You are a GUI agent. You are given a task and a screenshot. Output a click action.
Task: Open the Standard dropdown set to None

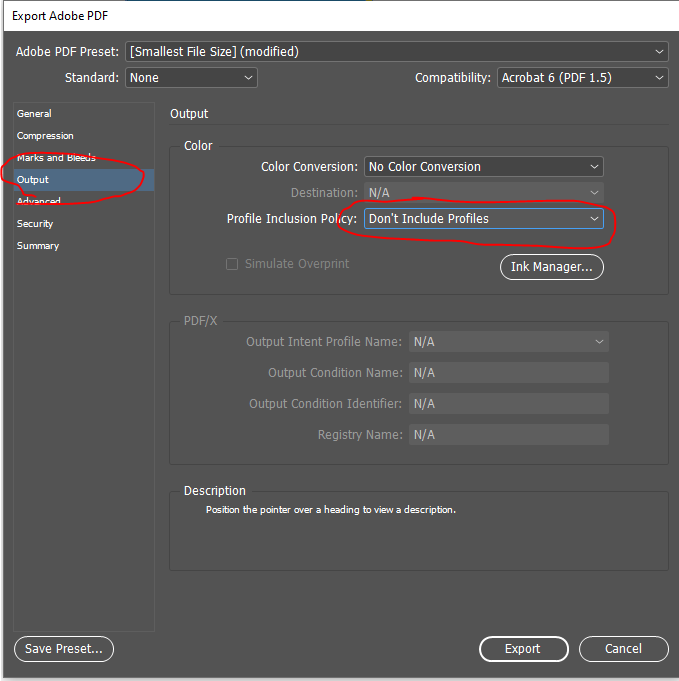pos(191,78)
